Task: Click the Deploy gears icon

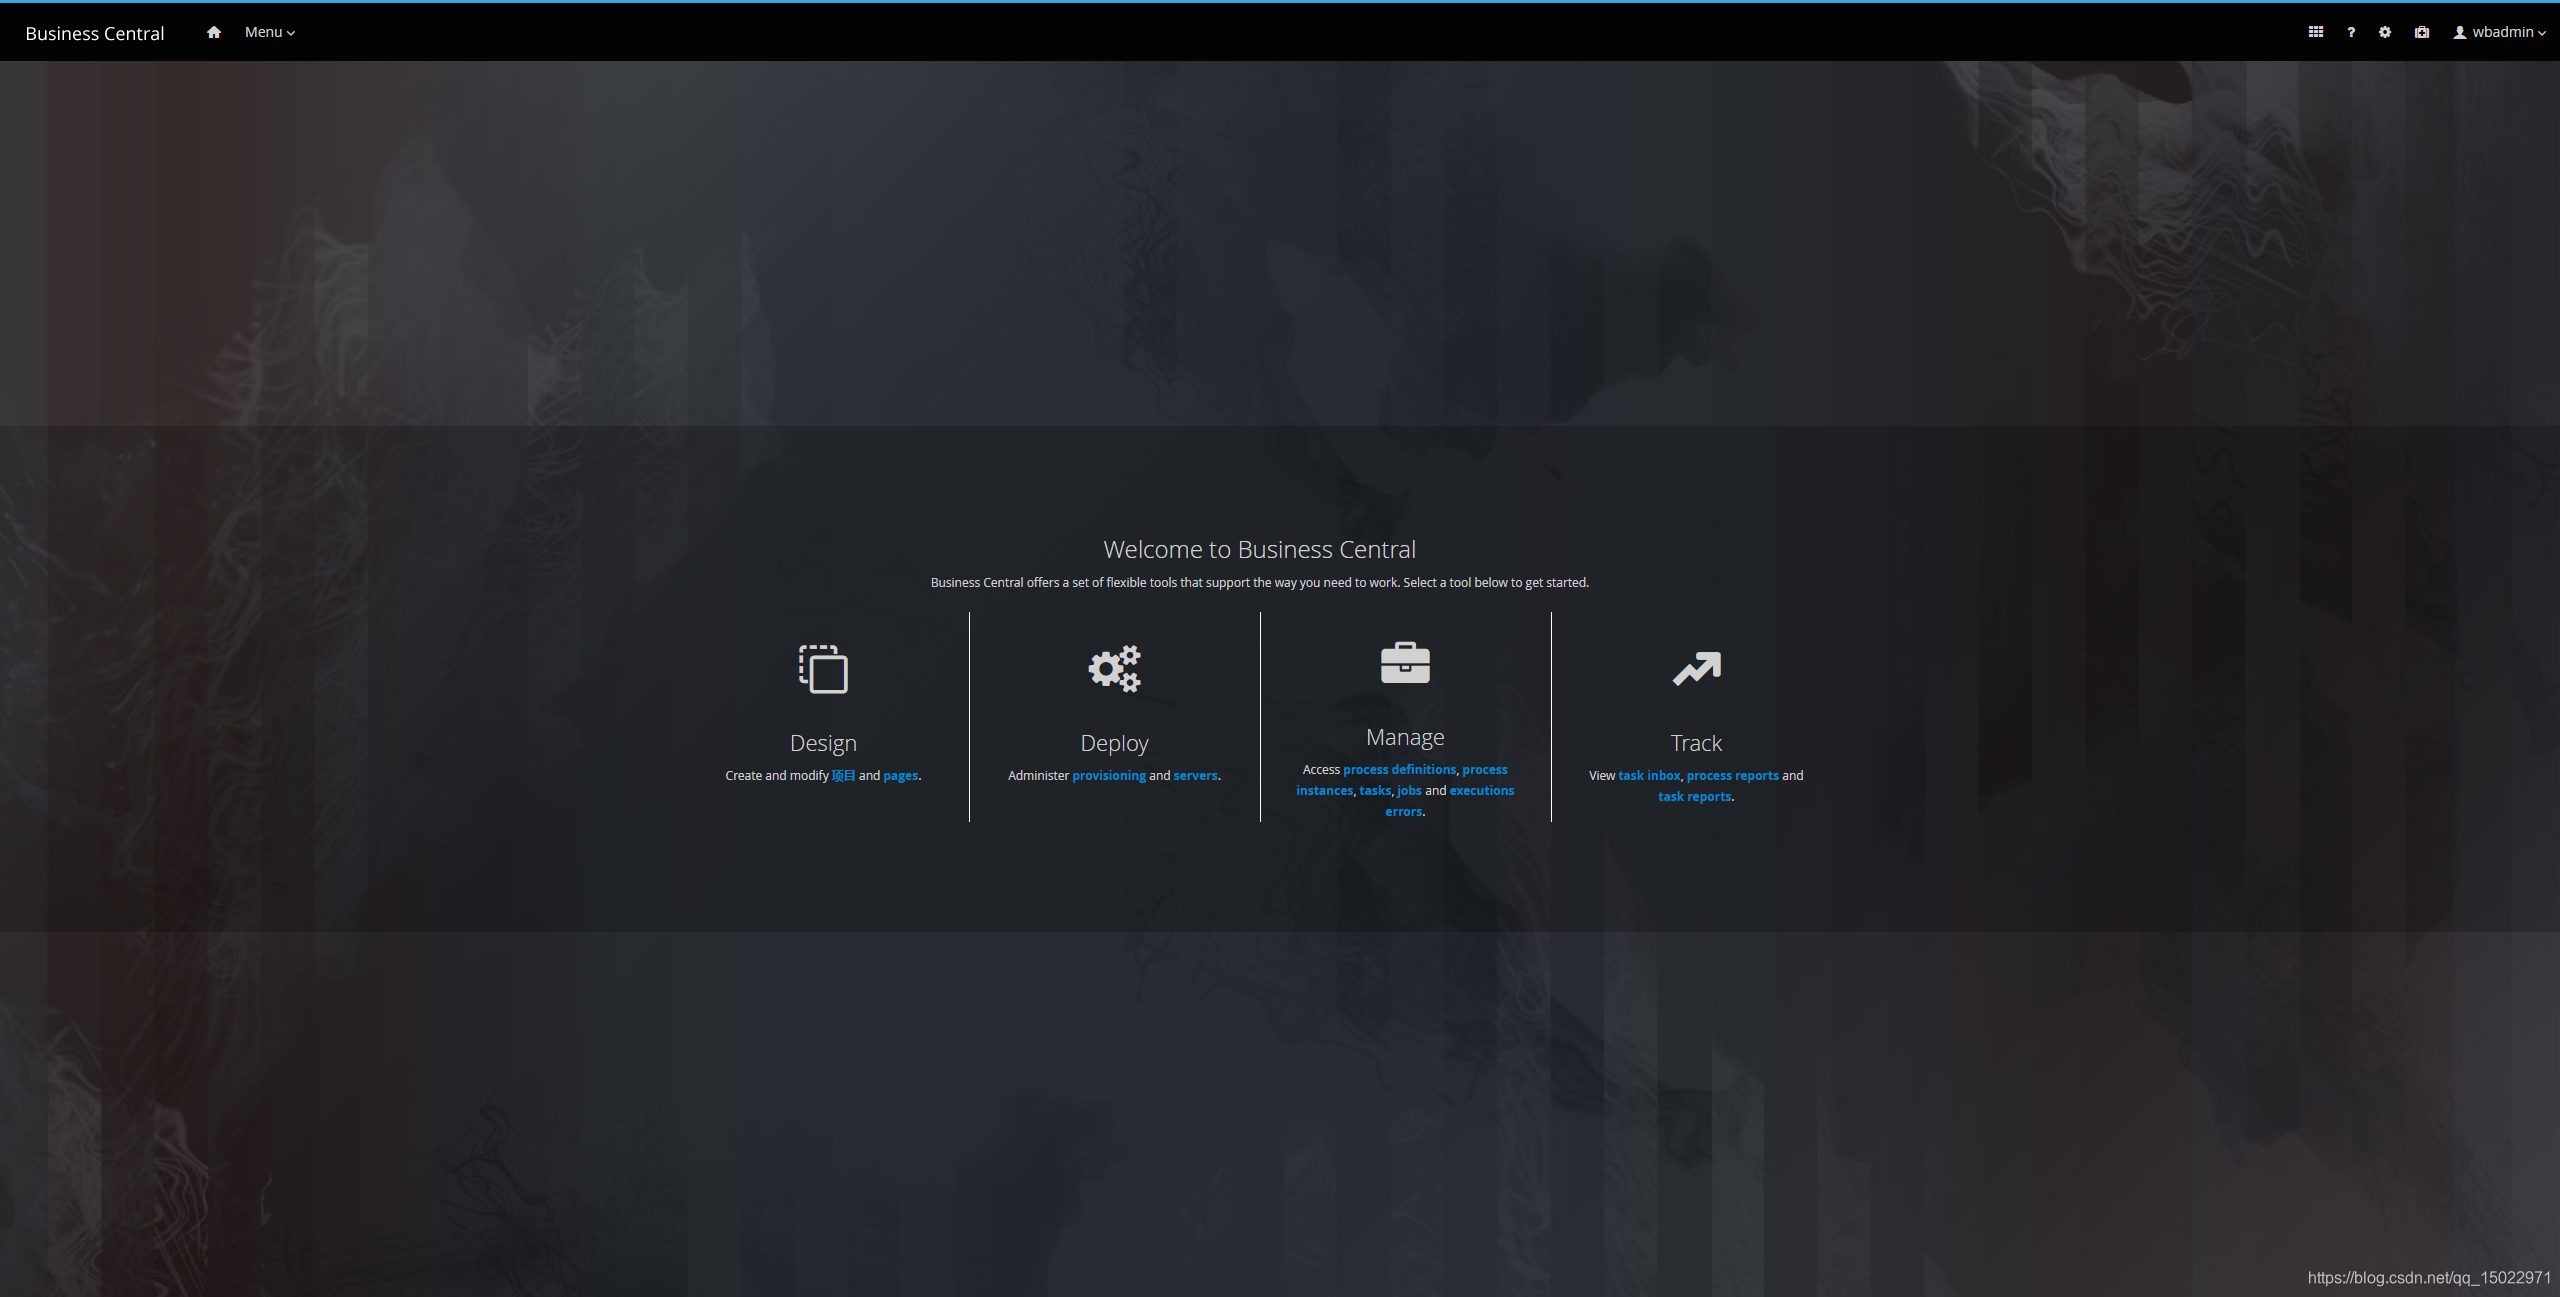Action: [1114, 669]
